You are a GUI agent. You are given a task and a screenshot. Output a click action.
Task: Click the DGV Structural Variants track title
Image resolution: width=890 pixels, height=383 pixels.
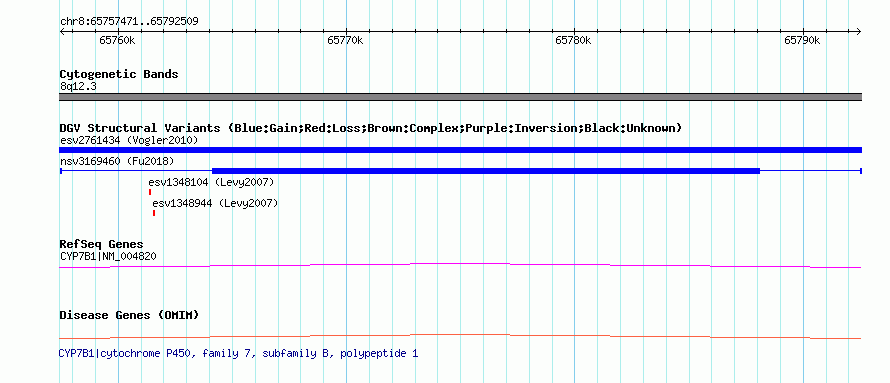[x=371, y=128]
